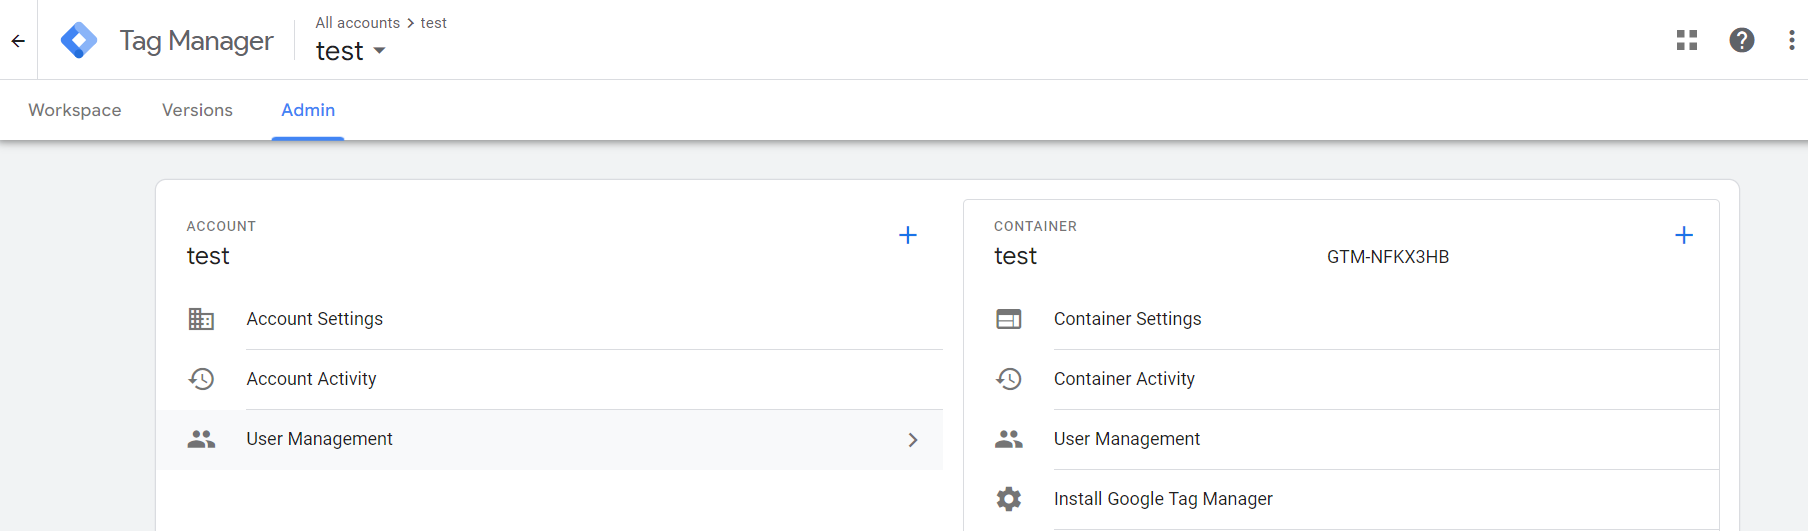Open the Google apps grid

pos(1687,40)
